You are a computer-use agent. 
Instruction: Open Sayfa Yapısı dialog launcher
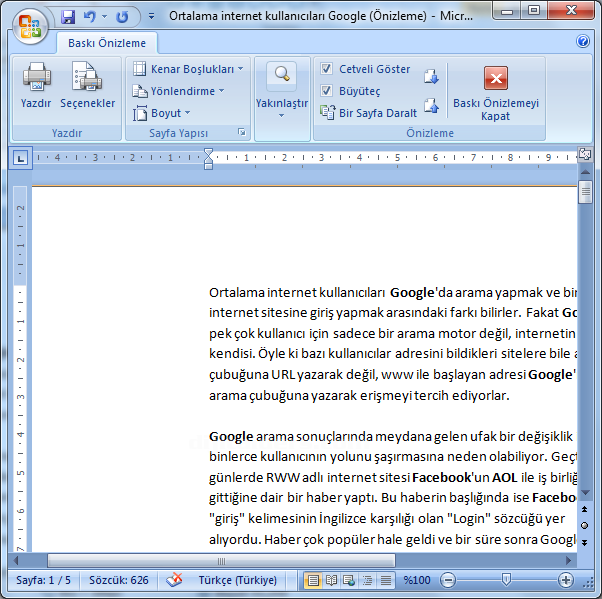241,132
